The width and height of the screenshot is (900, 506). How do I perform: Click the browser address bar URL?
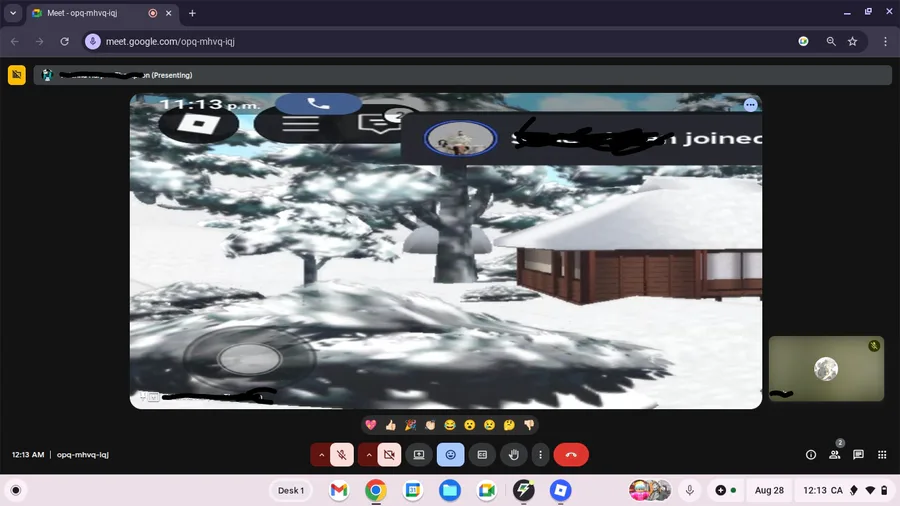click(x=170, y=41)
